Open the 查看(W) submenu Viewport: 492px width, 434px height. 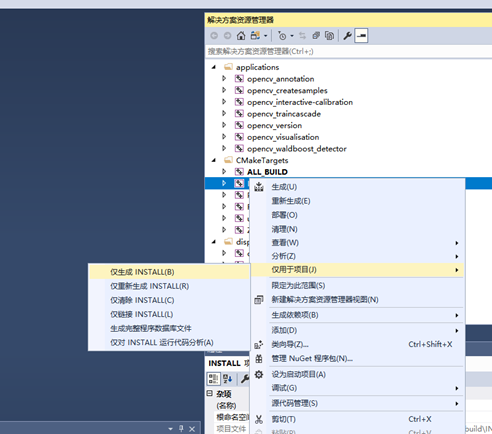[357, 243]
